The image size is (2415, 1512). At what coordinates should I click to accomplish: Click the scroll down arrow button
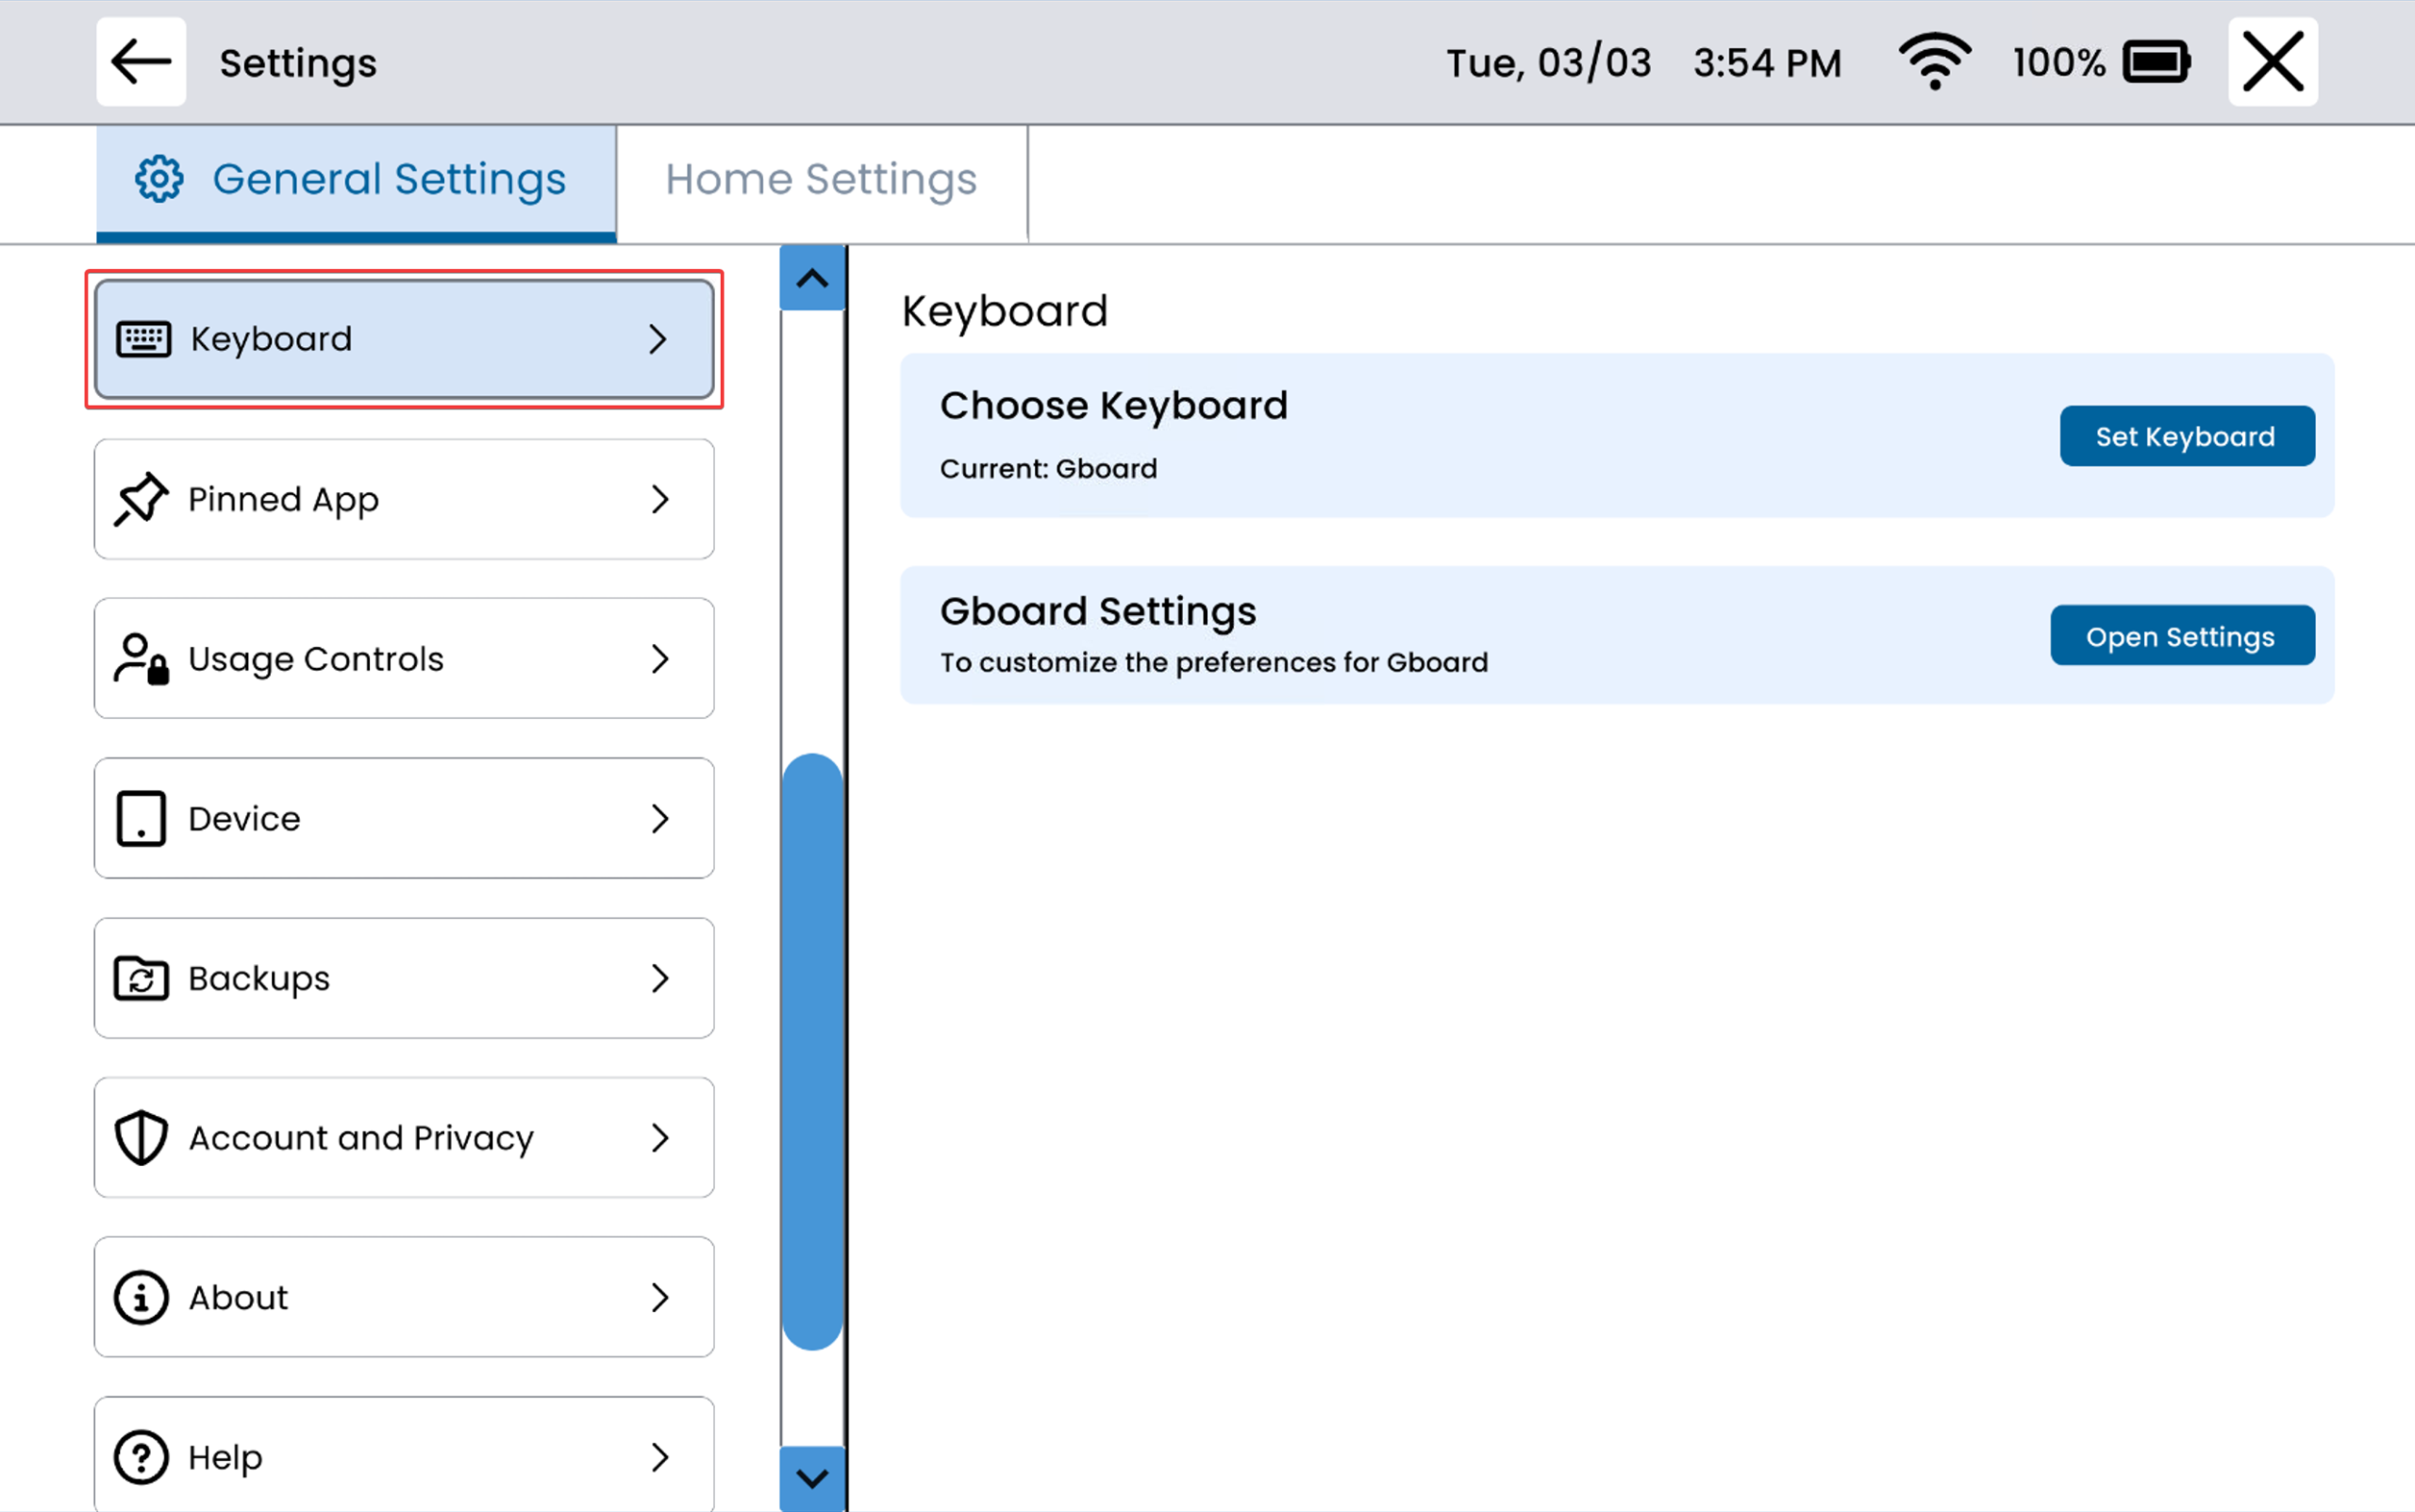(x=812, y=1477)
